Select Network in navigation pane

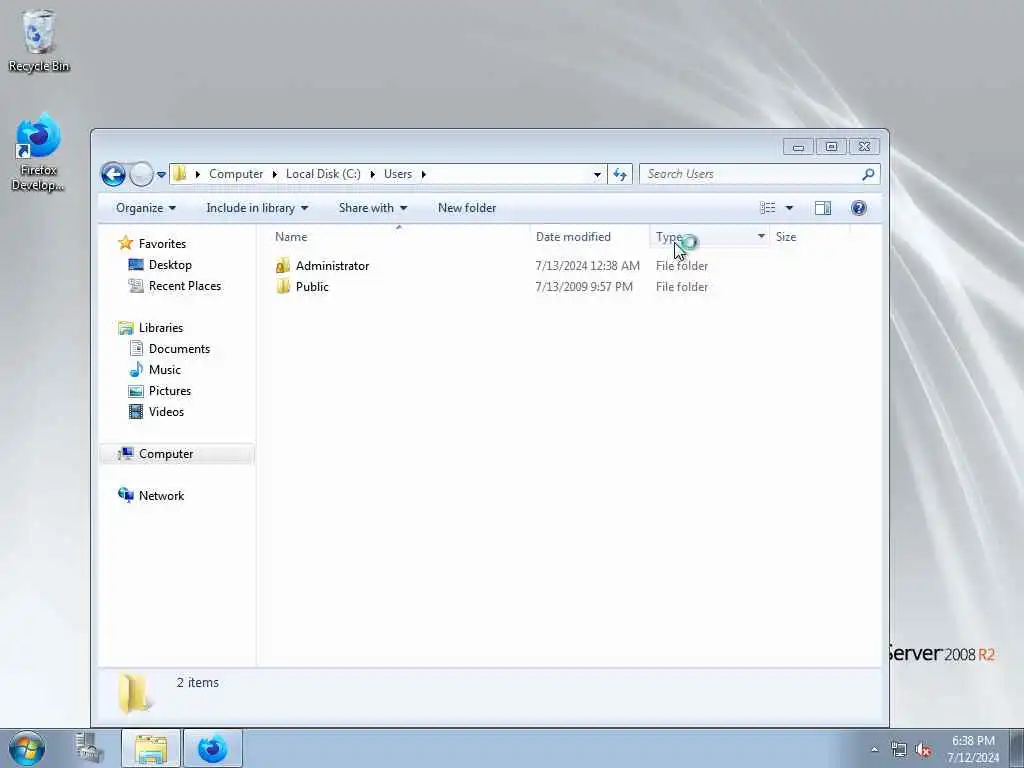[x=161, y=496]
